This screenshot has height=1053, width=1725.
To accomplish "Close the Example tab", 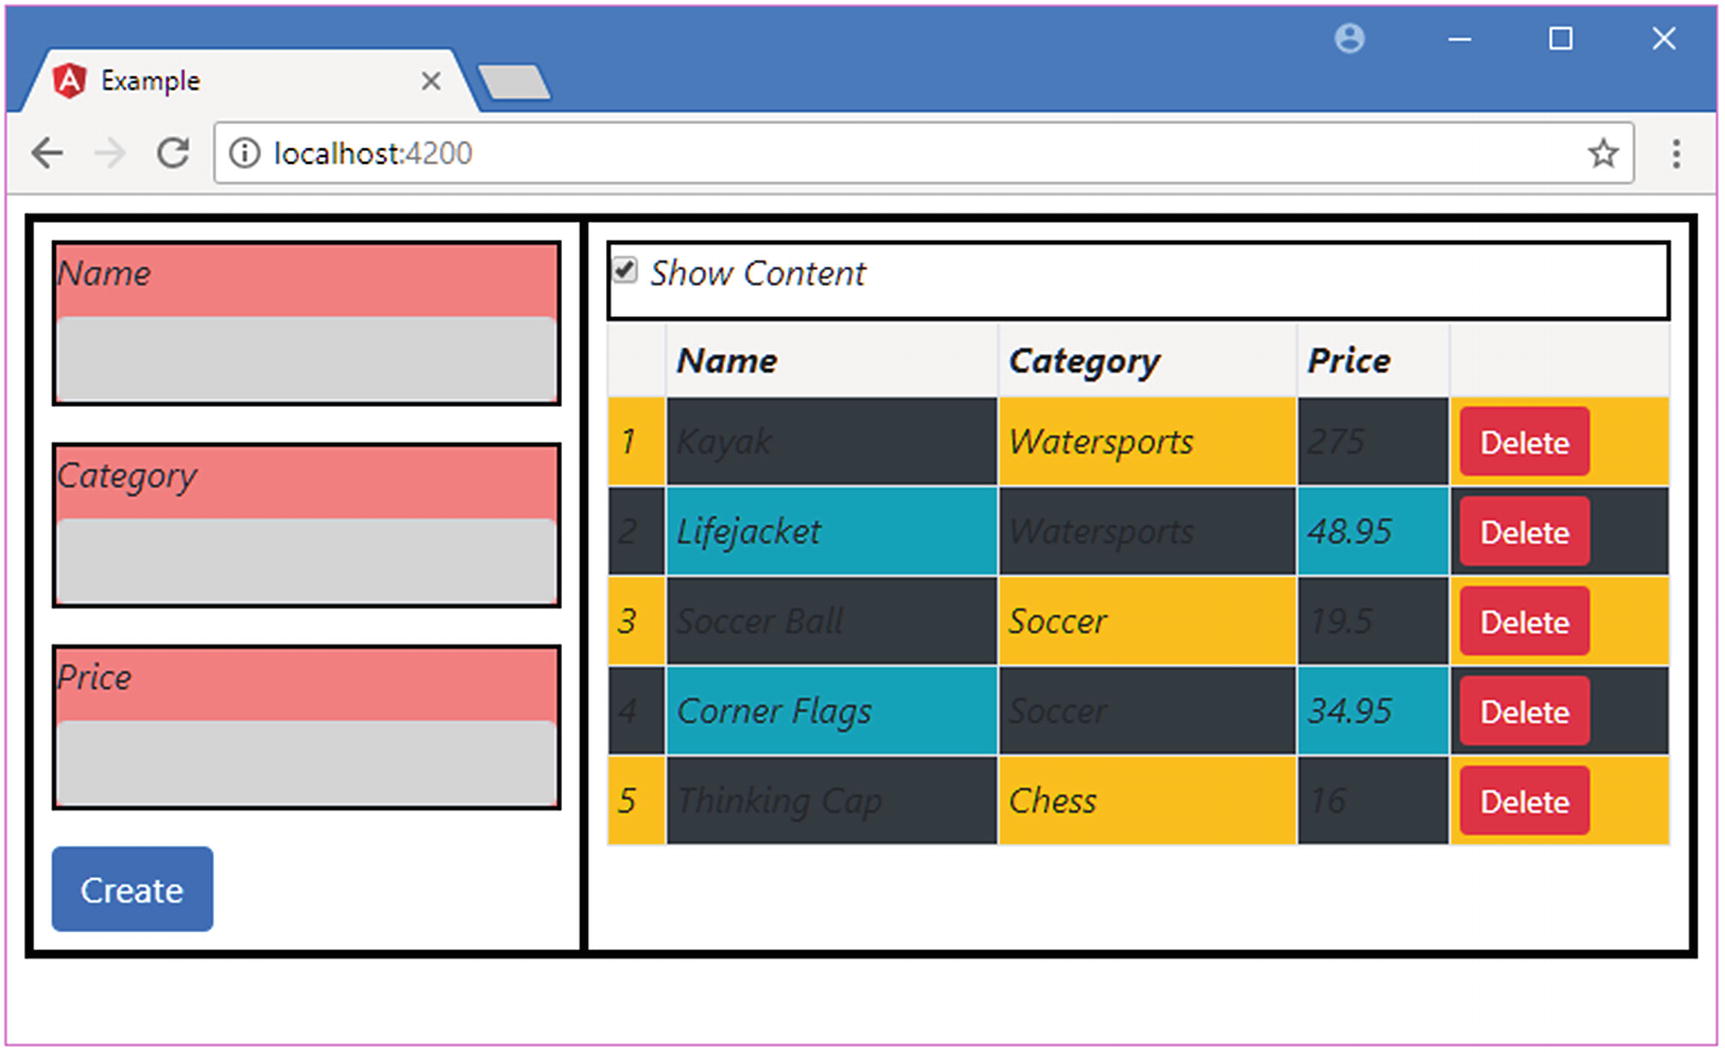I will (x=431, y=81).
